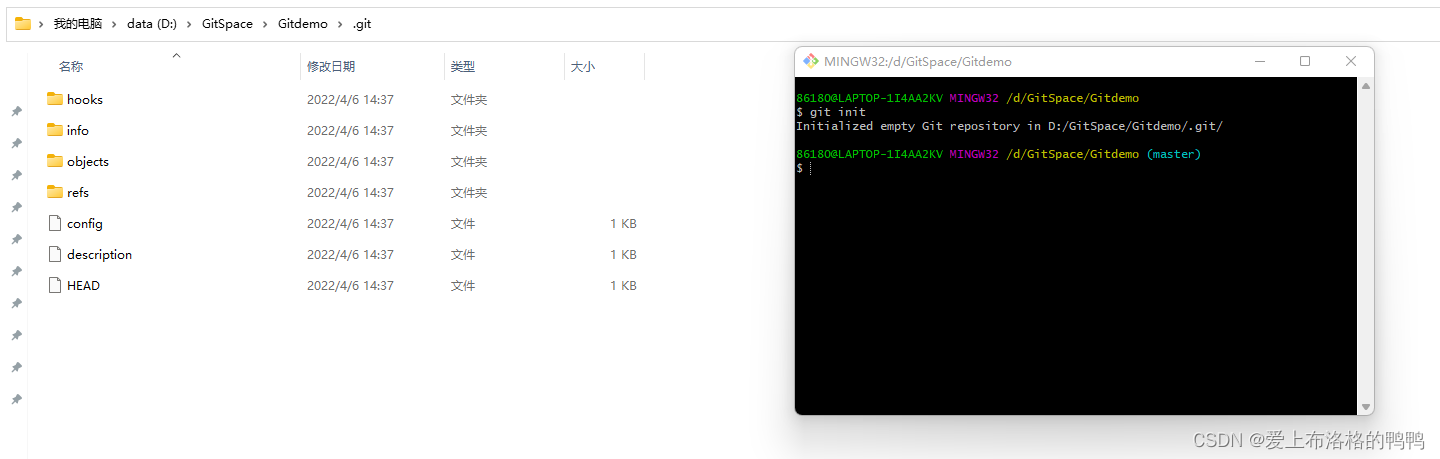Screen dimensions: 1440x459
Task: Click the 文件 type cell in the config row
Action: pyautogui.click(x=463, y=223)
